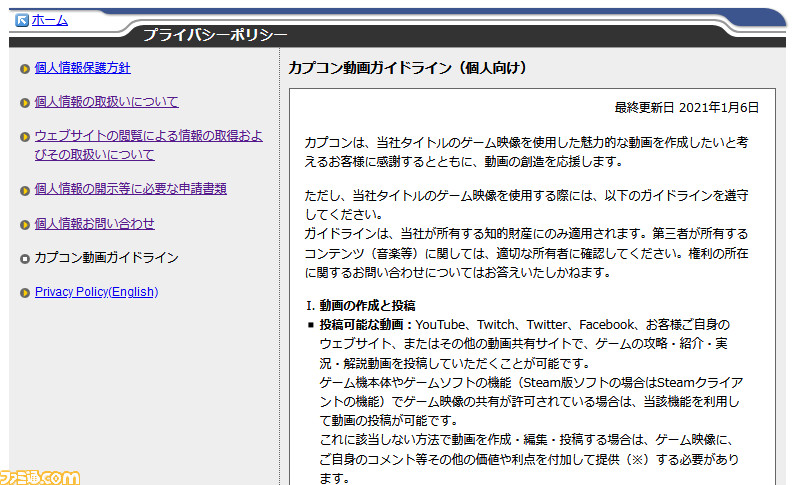Select カプコン動画ガイドライン sidebar item
The width and height of the screenshot is (798, 485).
[106, 258]
